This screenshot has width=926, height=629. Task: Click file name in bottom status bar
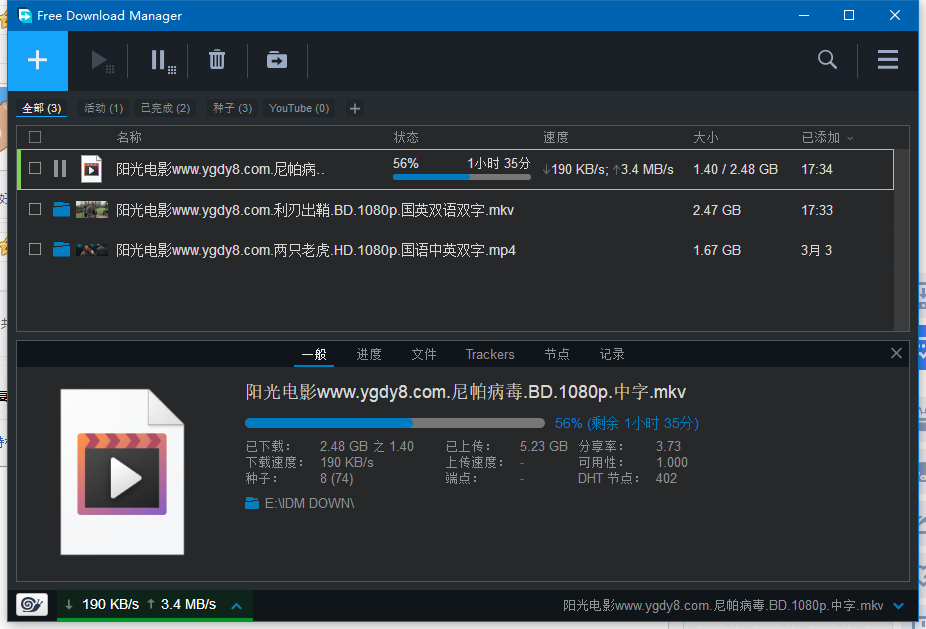coord(723,605)
